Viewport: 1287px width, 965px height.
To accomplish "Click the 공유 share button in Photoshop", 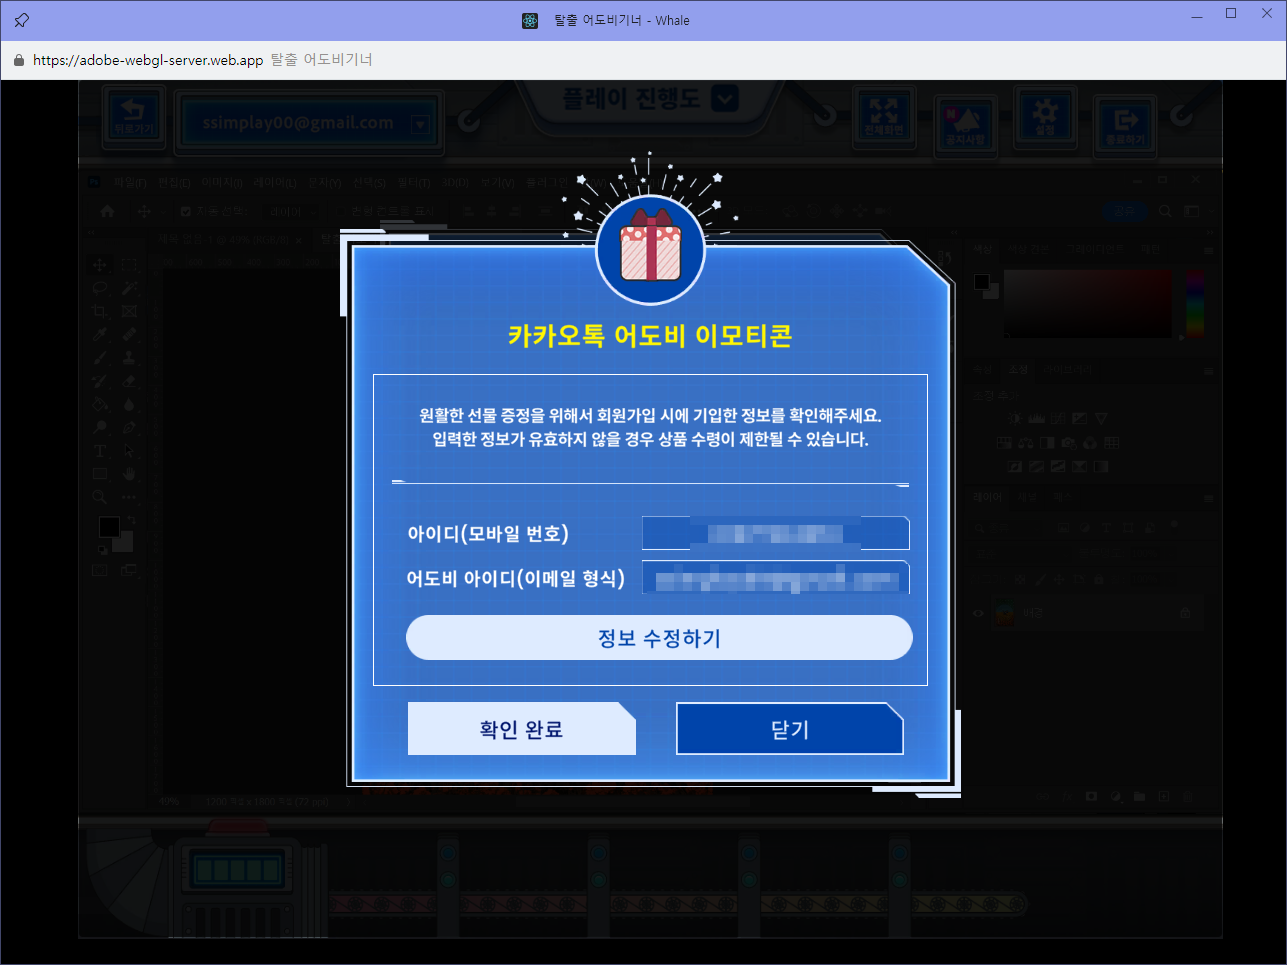I will pos(1125,211).
